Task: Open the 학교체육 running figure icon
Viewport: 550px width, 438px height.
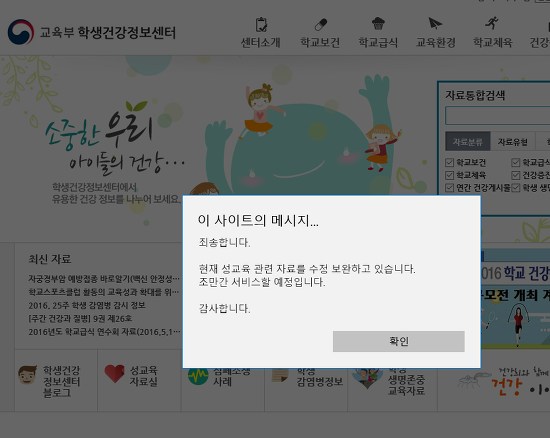Action: [492, 23]
